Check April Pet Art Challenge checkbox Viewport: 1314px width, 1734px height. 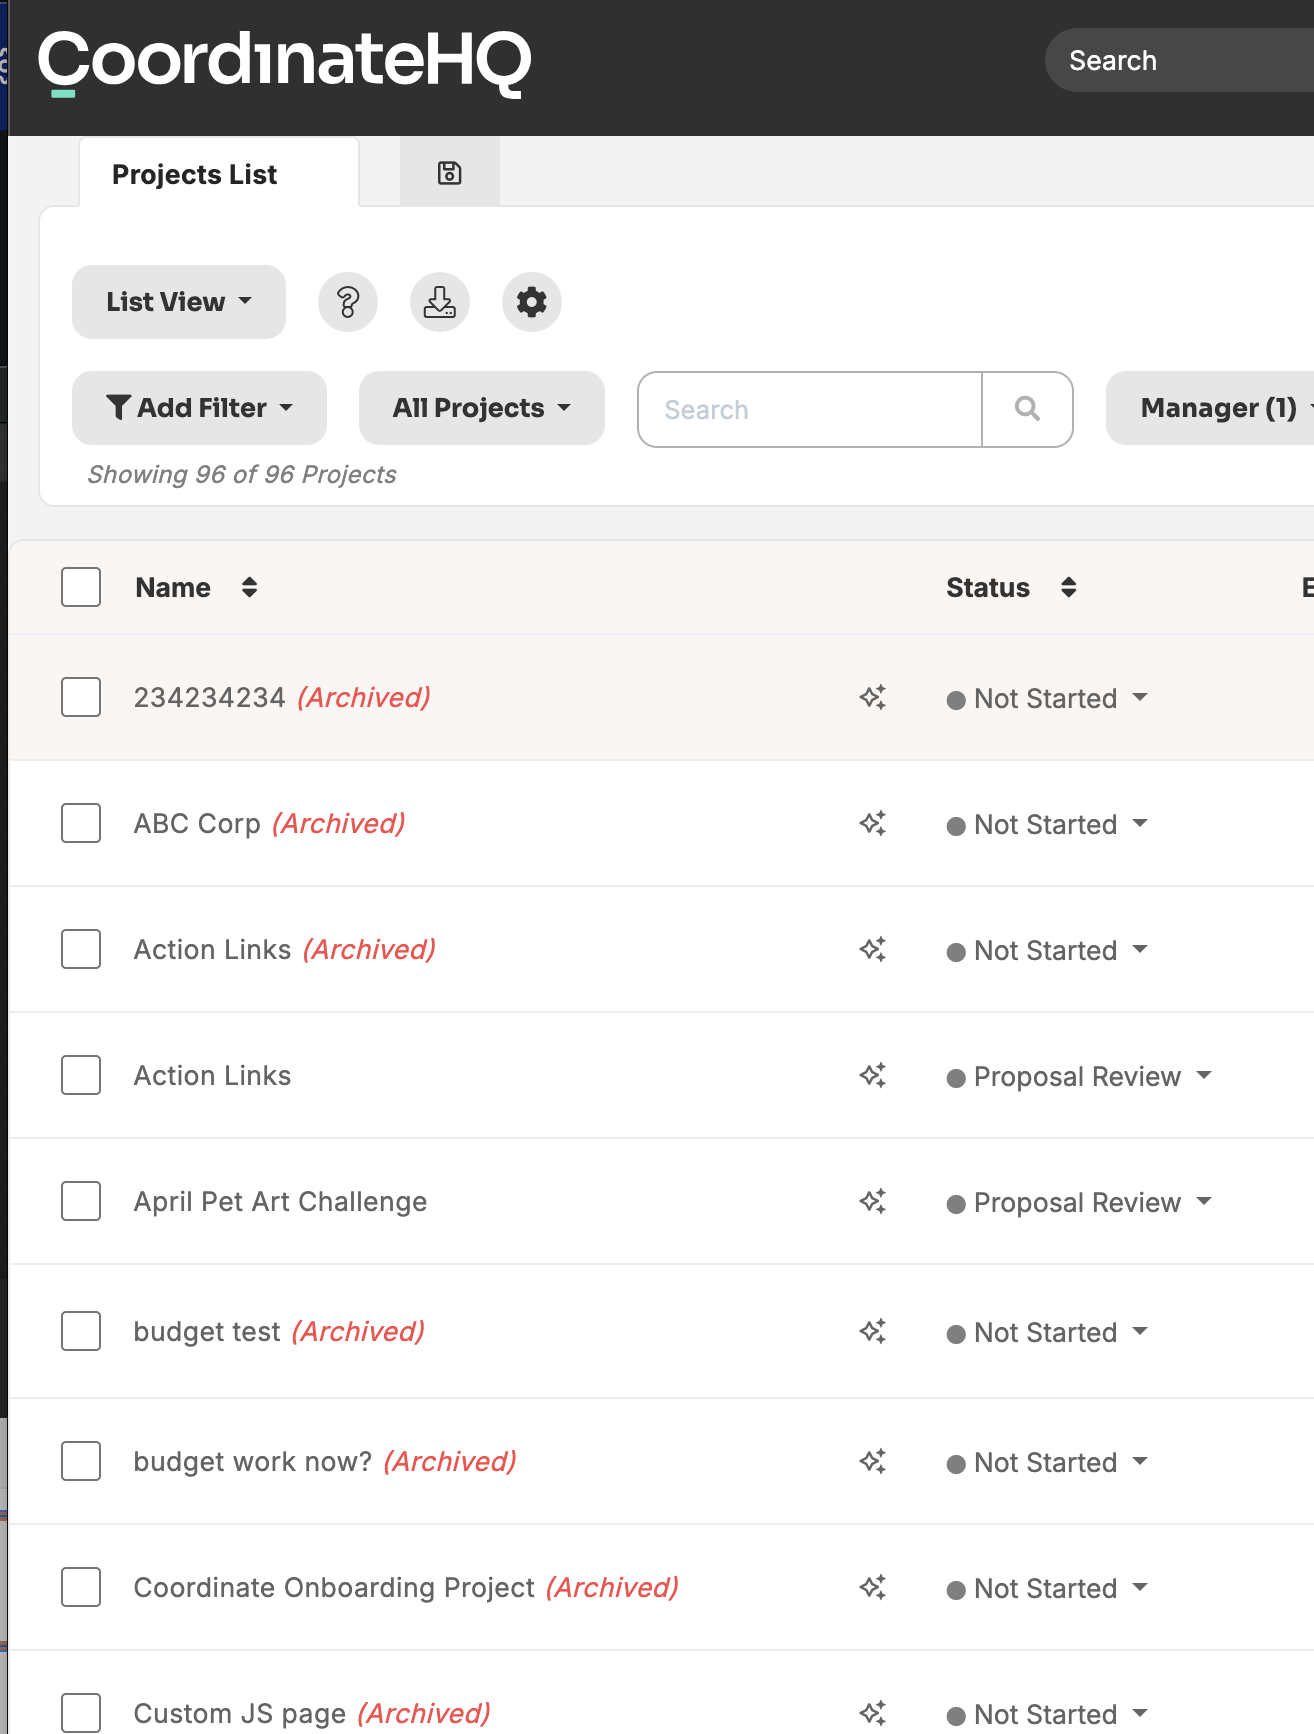pos(81,1201)
